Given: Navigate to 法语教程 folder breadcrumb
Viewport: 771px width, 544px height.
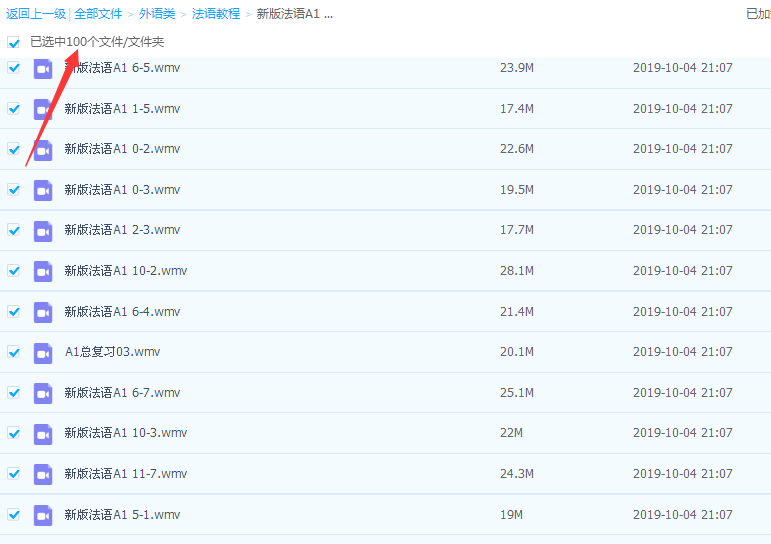Looking at the screenshot, I should coord(216,14).
